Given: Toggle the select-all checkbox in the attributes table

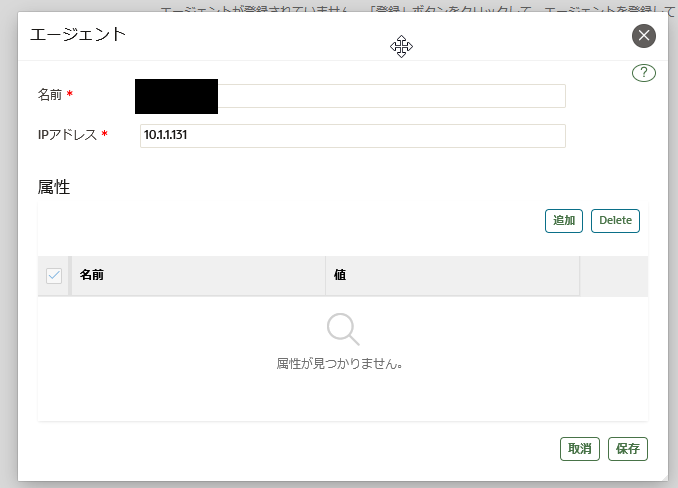Looking at the screenshot, I should click(x=54, y=275).
